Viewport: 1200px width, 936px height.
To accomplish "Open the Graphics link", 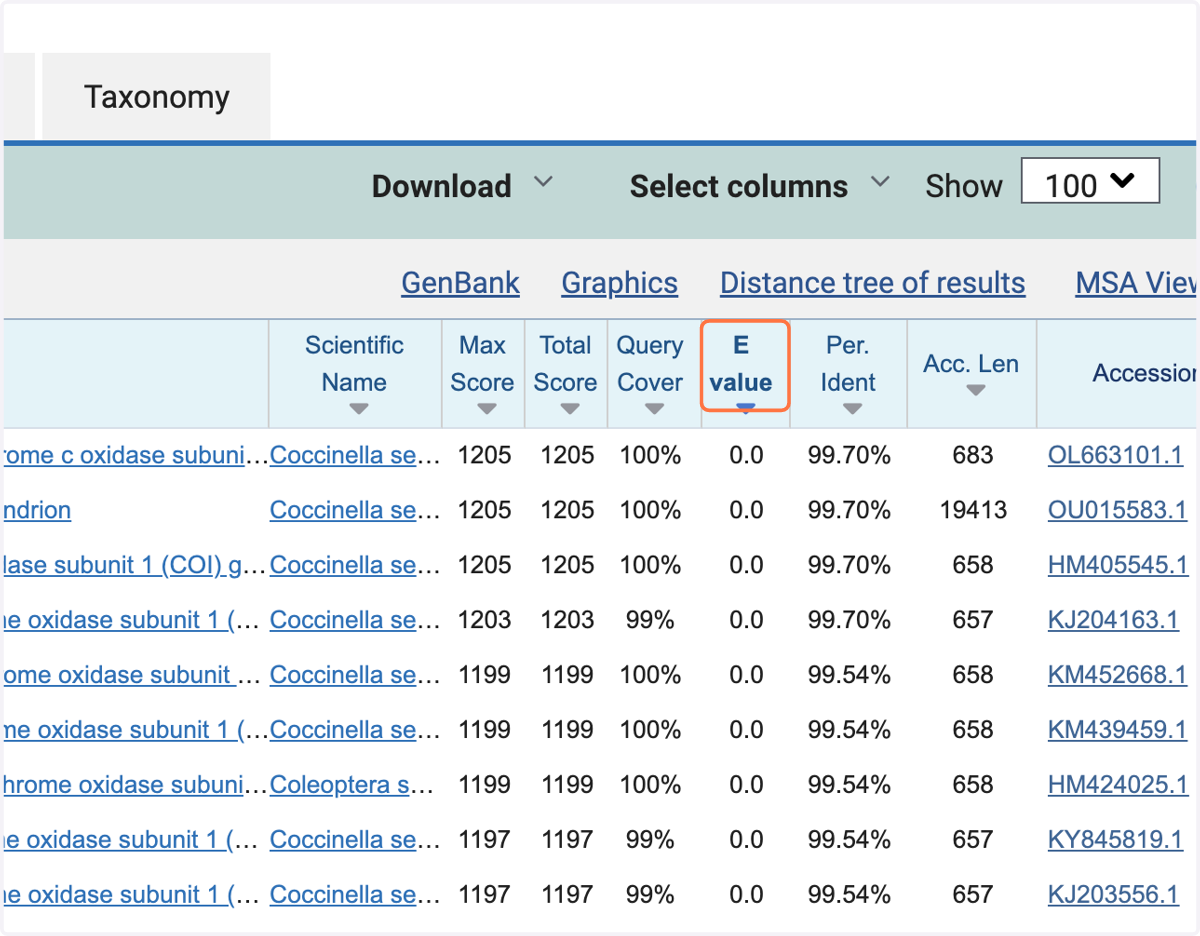I will tap(620, 283).
